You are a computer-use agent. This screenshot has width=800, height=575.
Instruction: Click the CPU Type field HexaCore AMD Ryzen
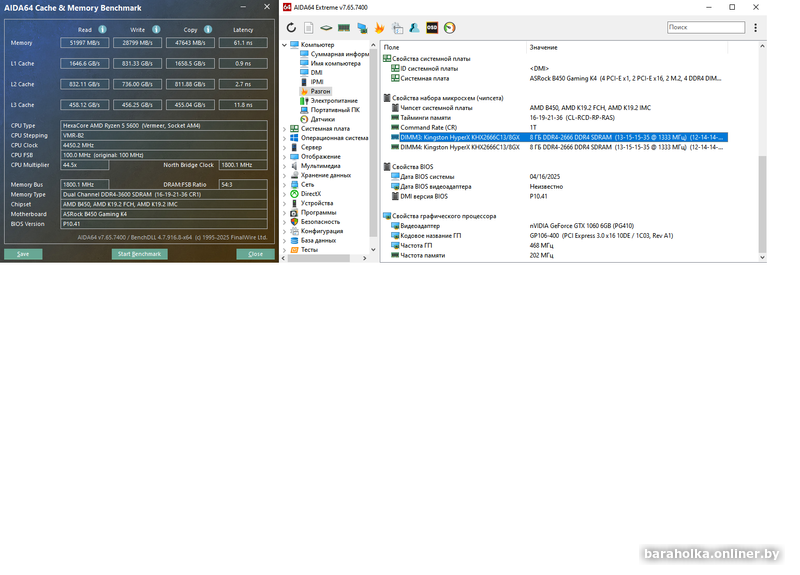pyautogui.click(x=164, y=126)
